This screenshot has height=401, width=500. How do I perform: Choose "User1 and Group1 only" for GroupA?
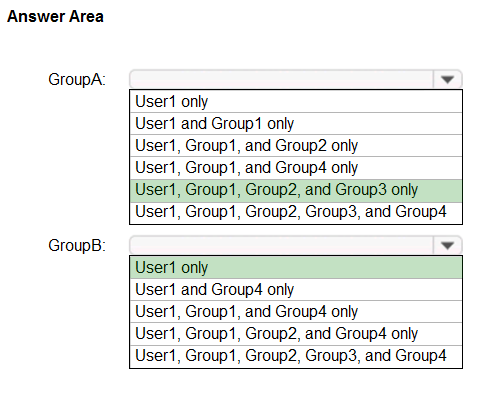pyautogui.click(x=296, y=124)
